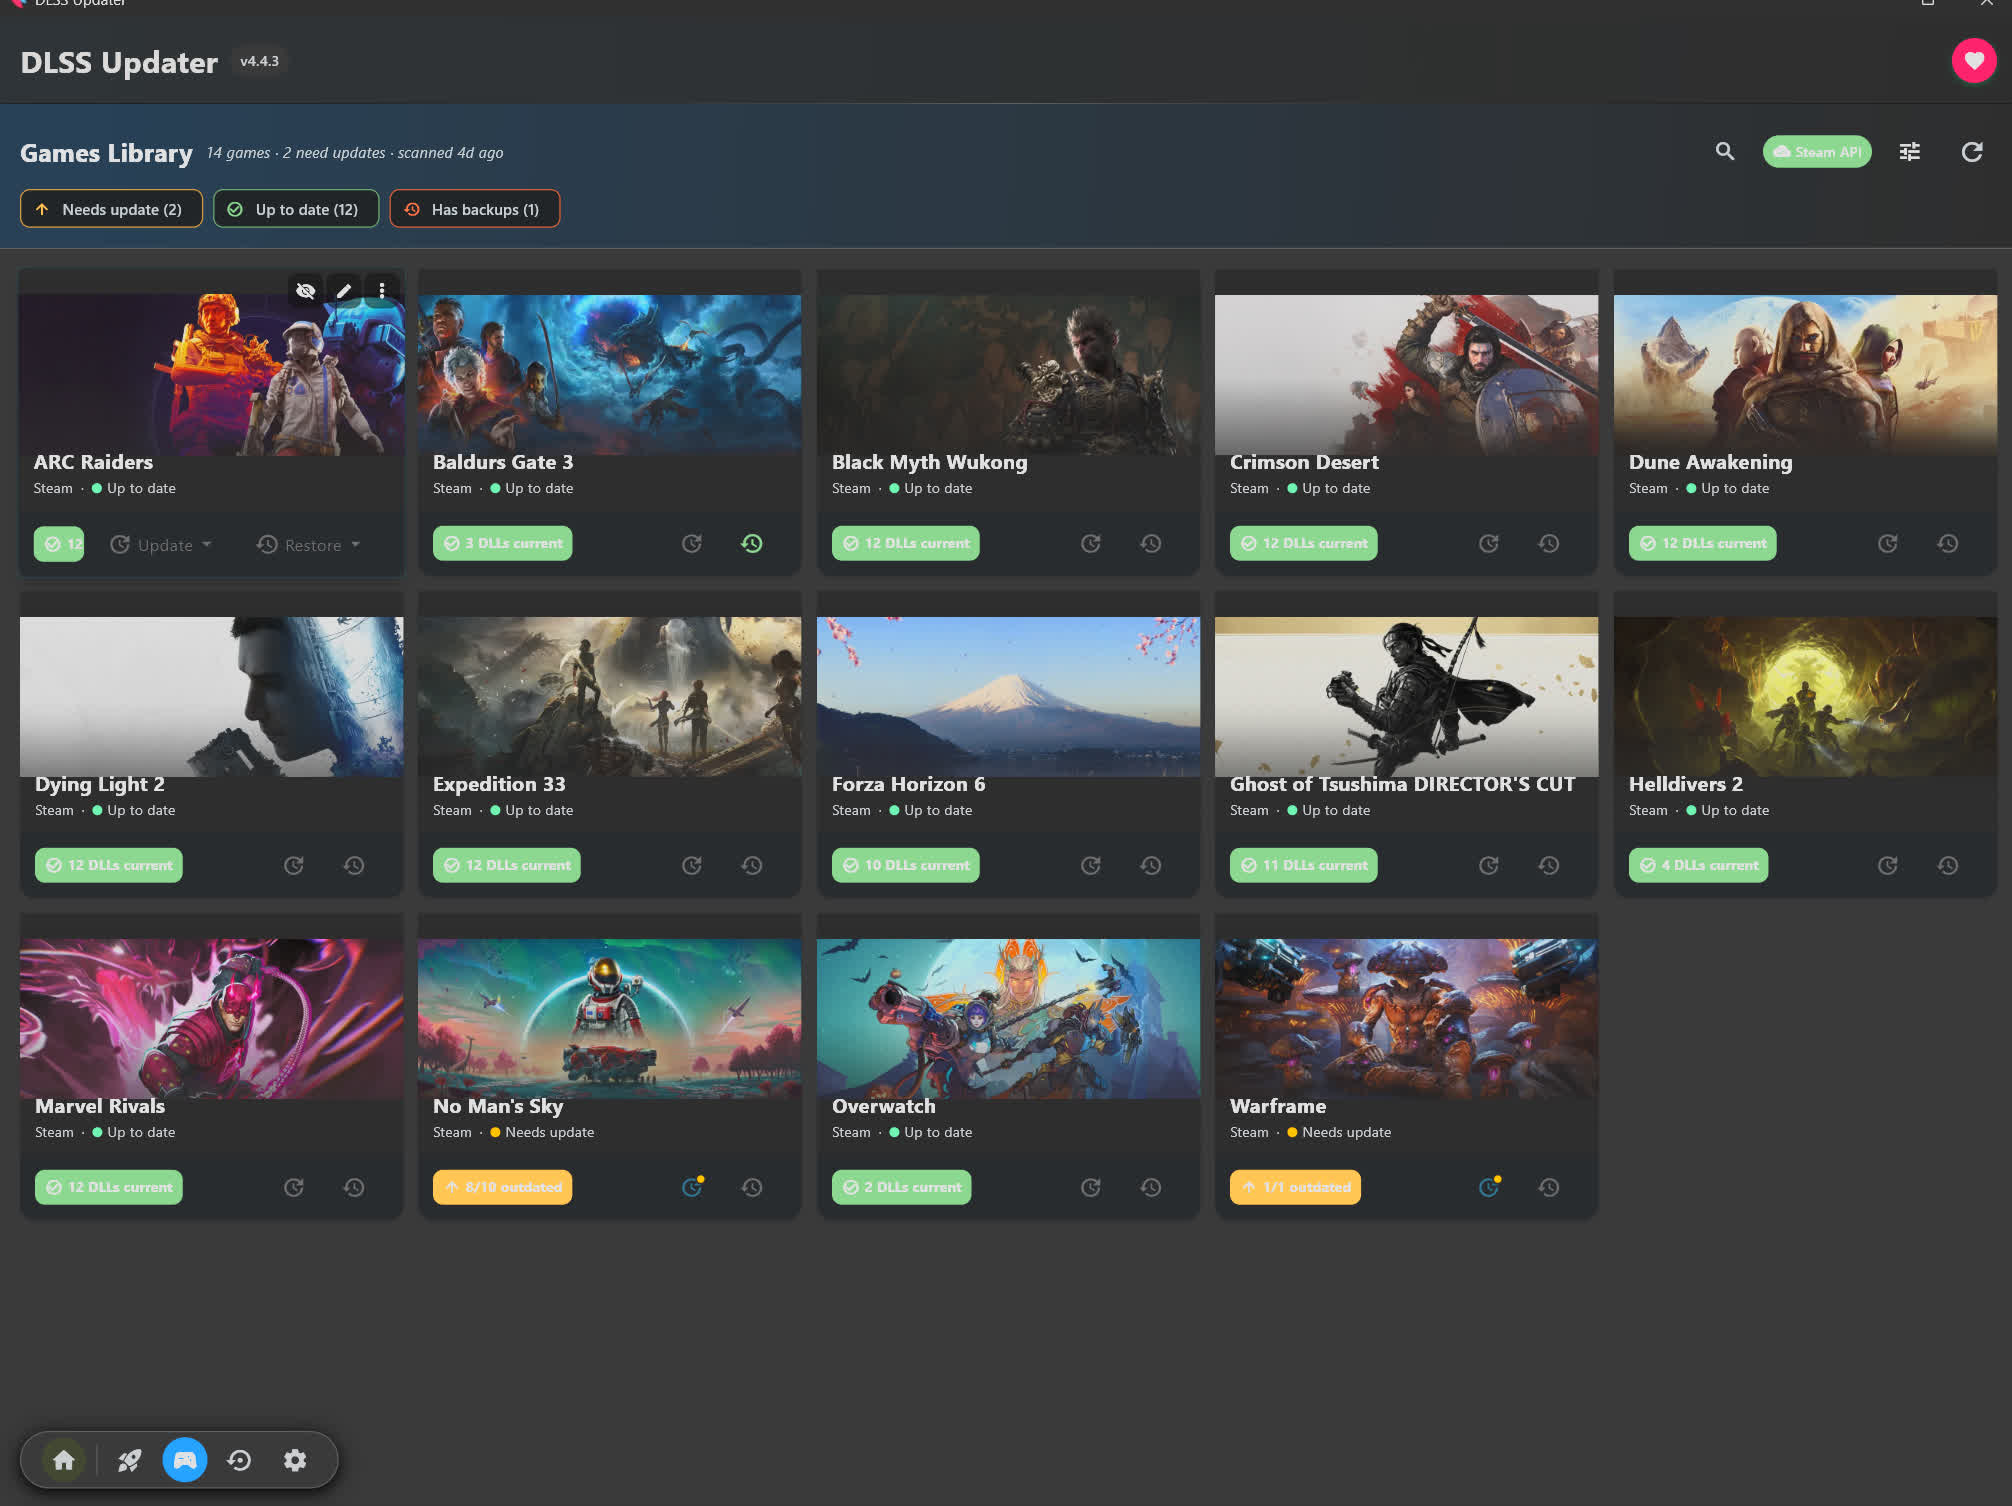Screen dimensions: 2012x1506
Task: Click Crimson Desert update icon
Action: click(1489, 544)
